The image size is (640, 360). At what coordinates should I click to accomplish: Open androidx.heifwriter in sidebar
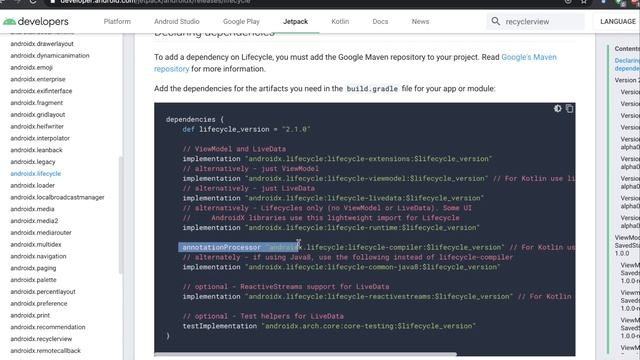tap(37, 127)
